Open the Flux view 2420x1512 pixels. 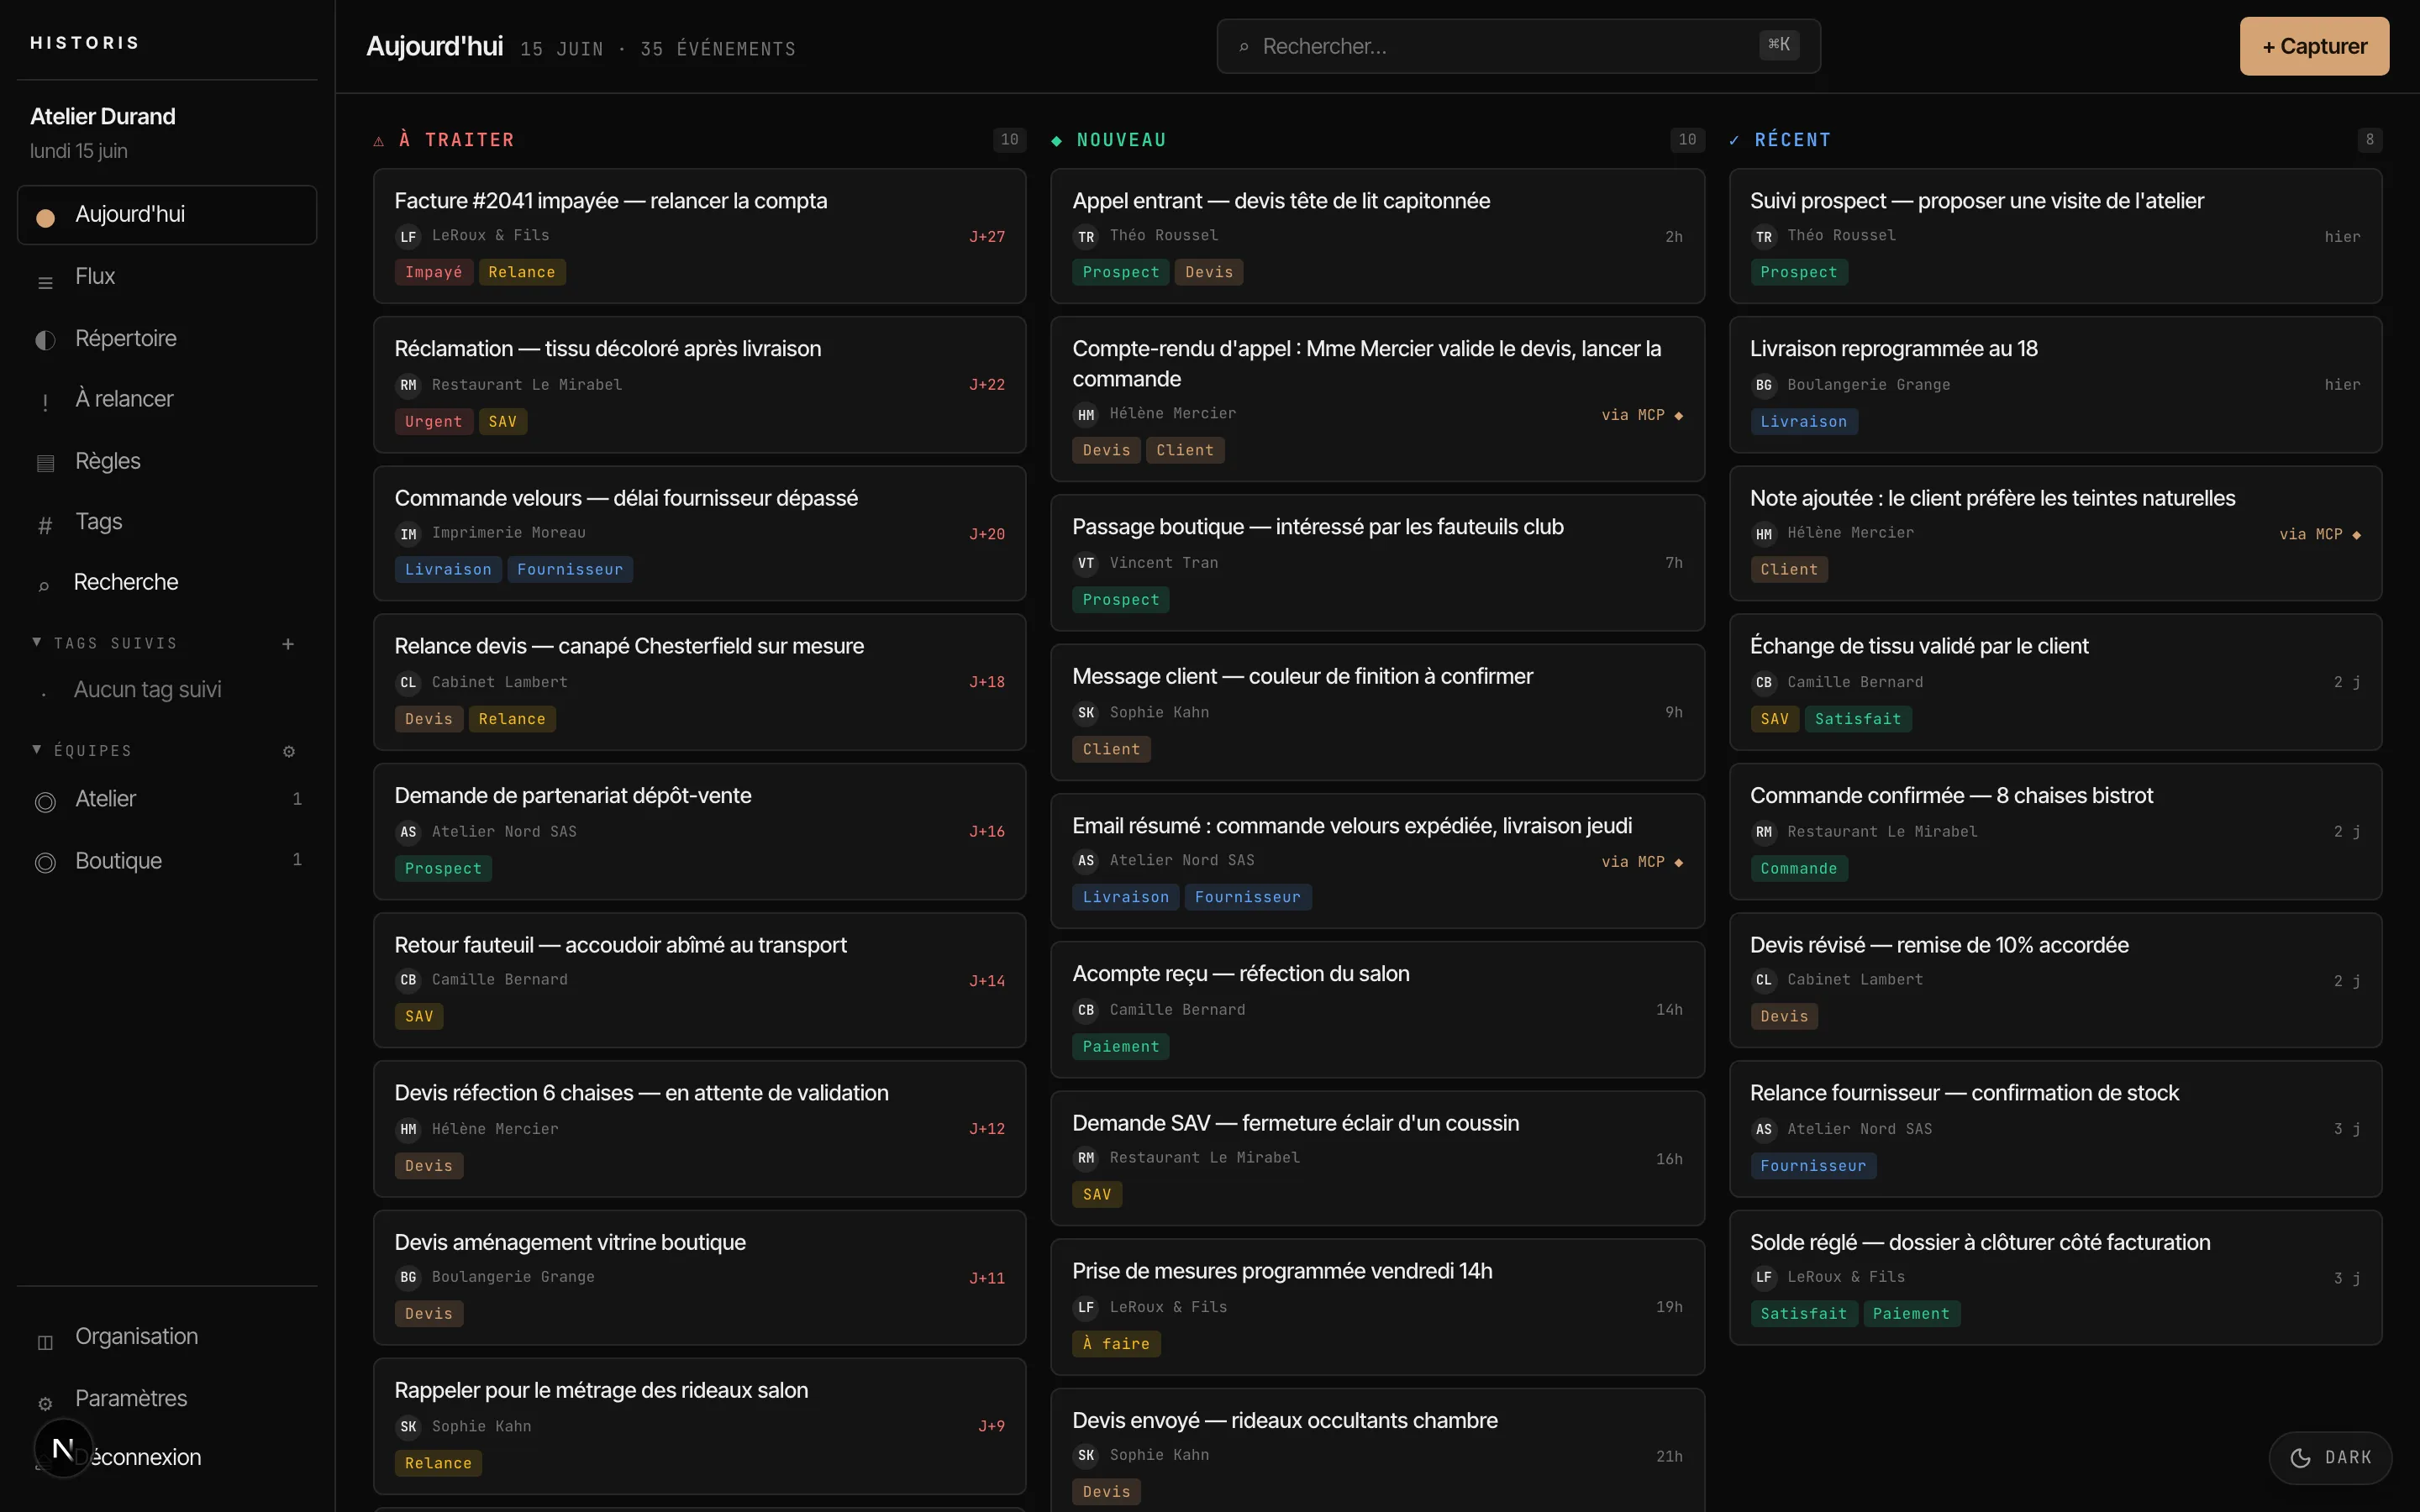click(167, 277)
